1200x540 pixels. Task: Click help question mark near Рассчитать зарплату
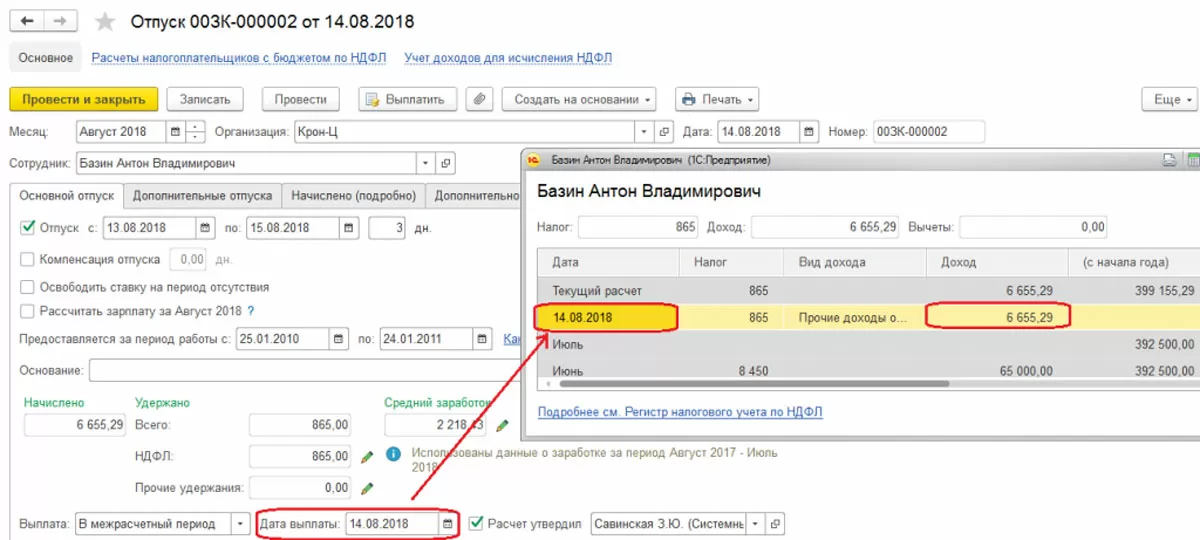pyautogui.click(x=251, y=311)
